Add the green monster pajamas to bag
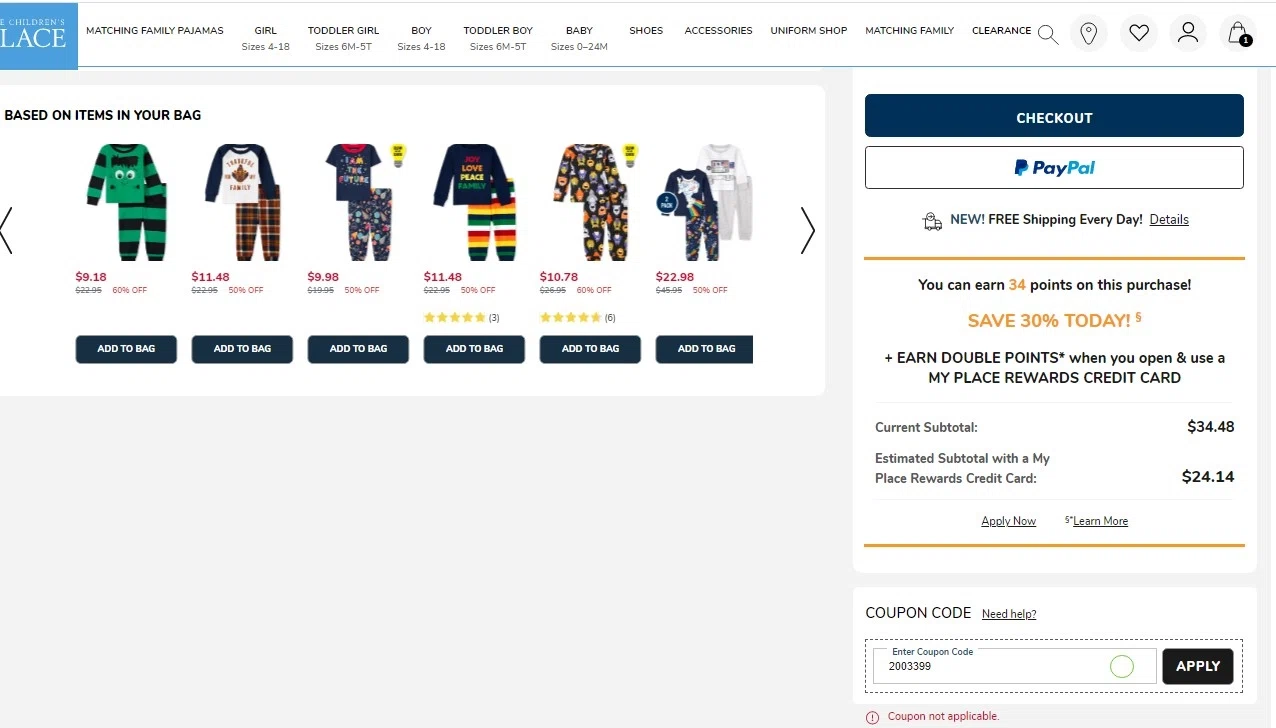Screen dimensions: 1276x728 point(126,349)
